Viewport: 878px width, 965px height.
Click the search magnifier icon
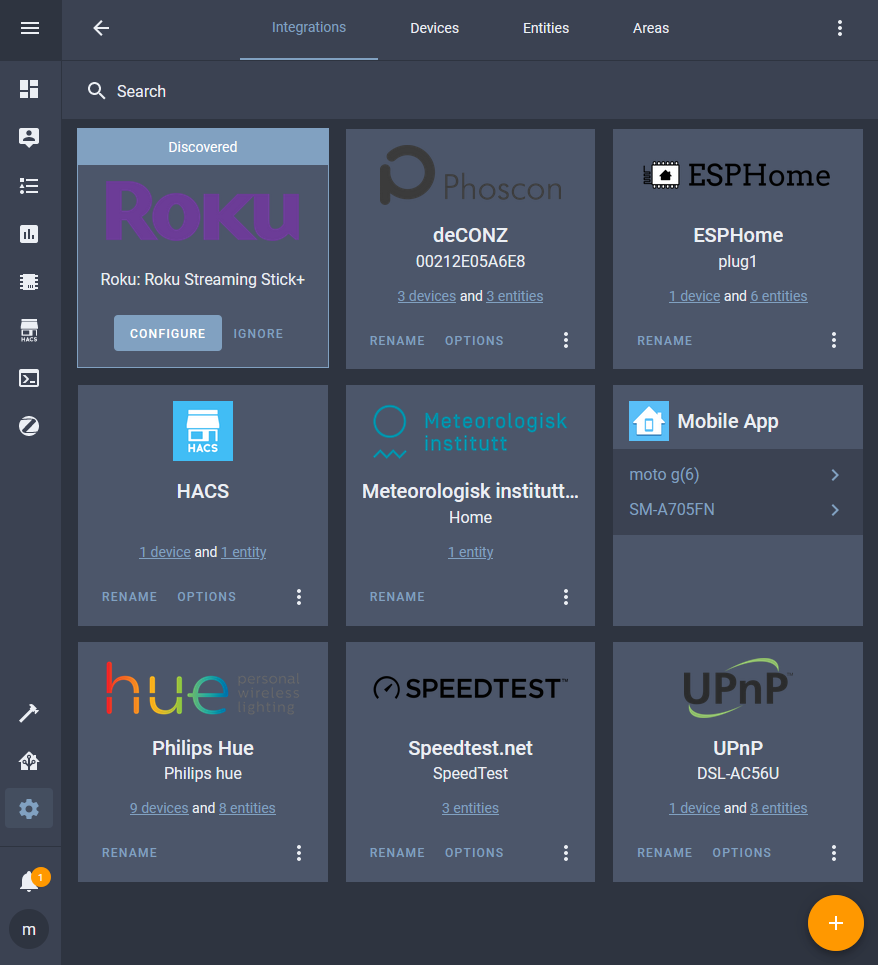point(96,91)
